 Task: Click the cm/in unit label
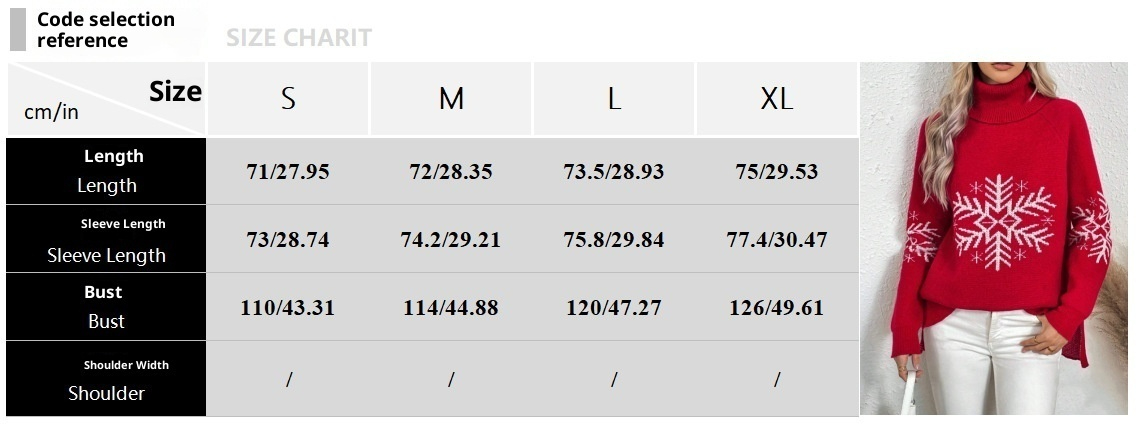coord(51,112)
